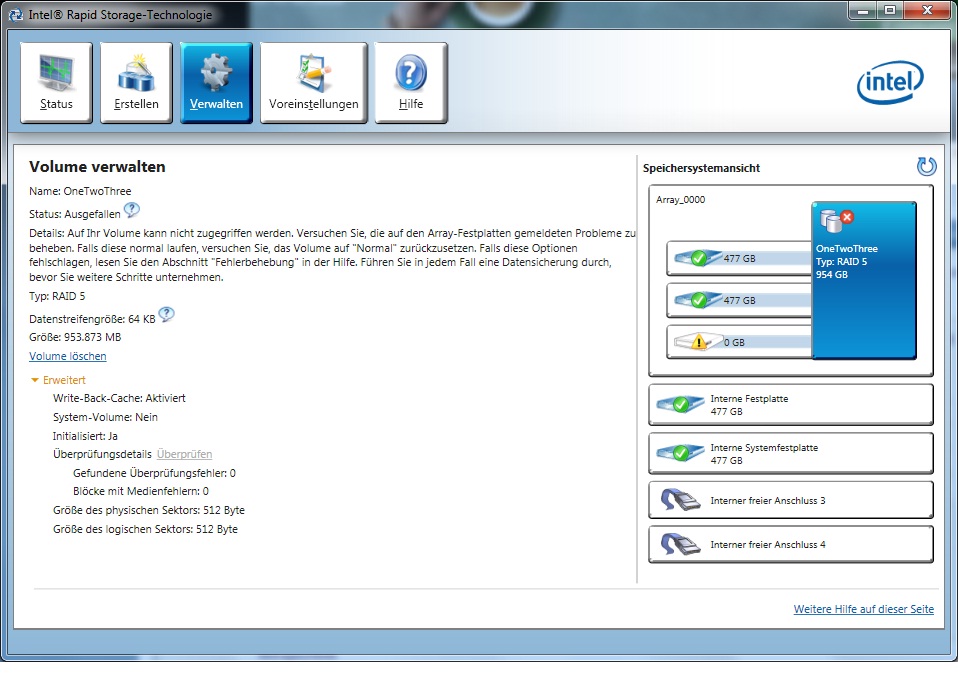Click the System-Volume: Nein text
The image size is (958, 684).
tap(105, 417)
